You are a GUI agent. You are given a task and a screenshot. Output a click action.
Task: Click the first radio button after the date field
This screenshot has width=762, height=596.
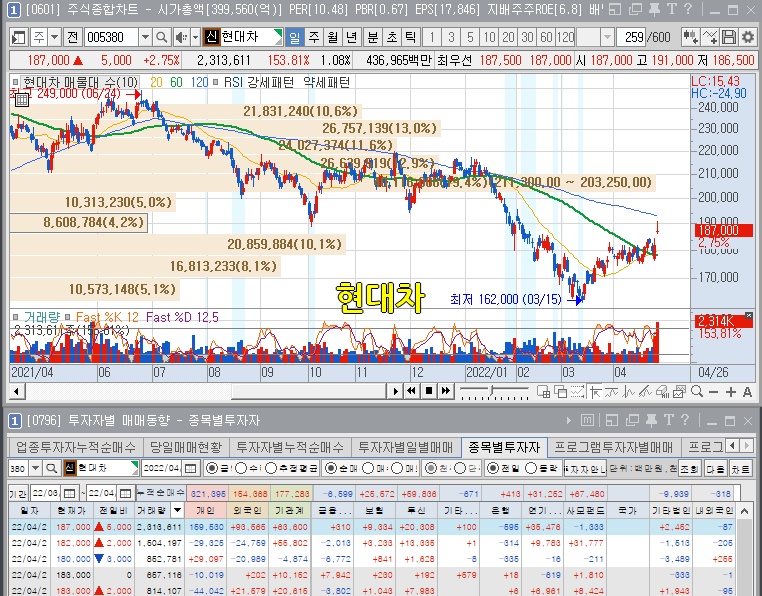tap(212, 469)
